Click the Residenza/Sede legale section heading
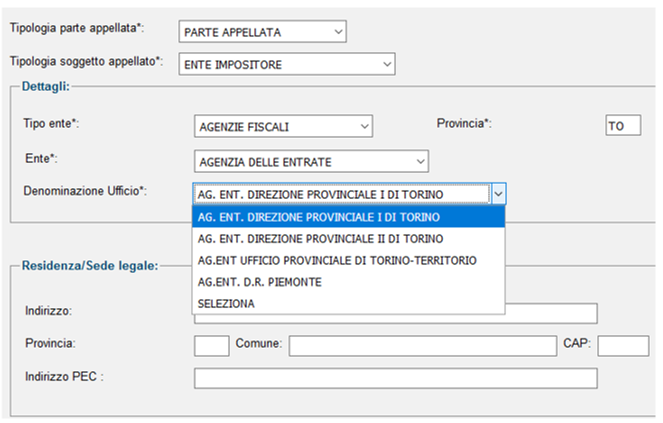663x423 pixels. pyautogui.click(x=90, y=266)
